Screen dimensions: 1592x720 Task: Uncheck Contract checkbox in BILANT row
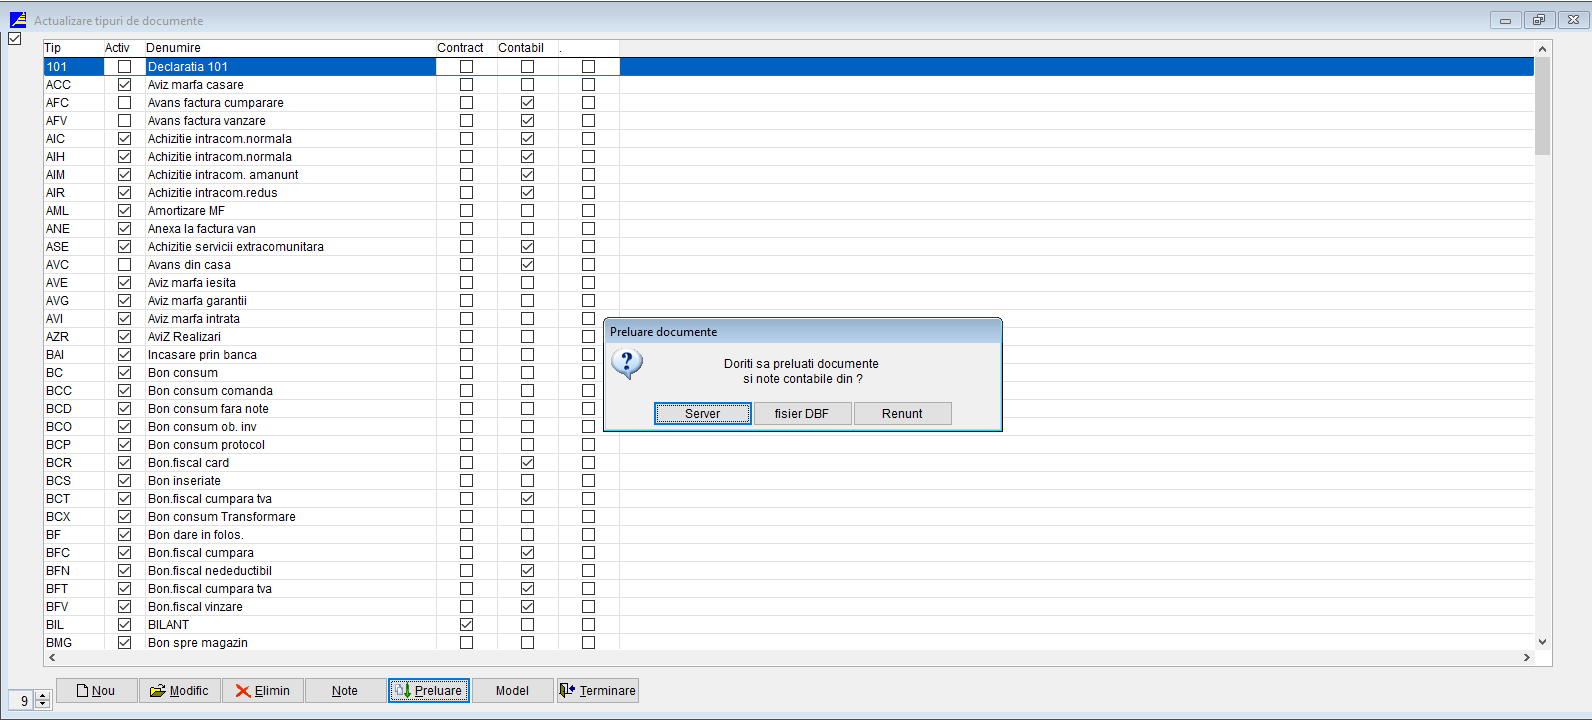pyautogui.click(x=466, y=625)
